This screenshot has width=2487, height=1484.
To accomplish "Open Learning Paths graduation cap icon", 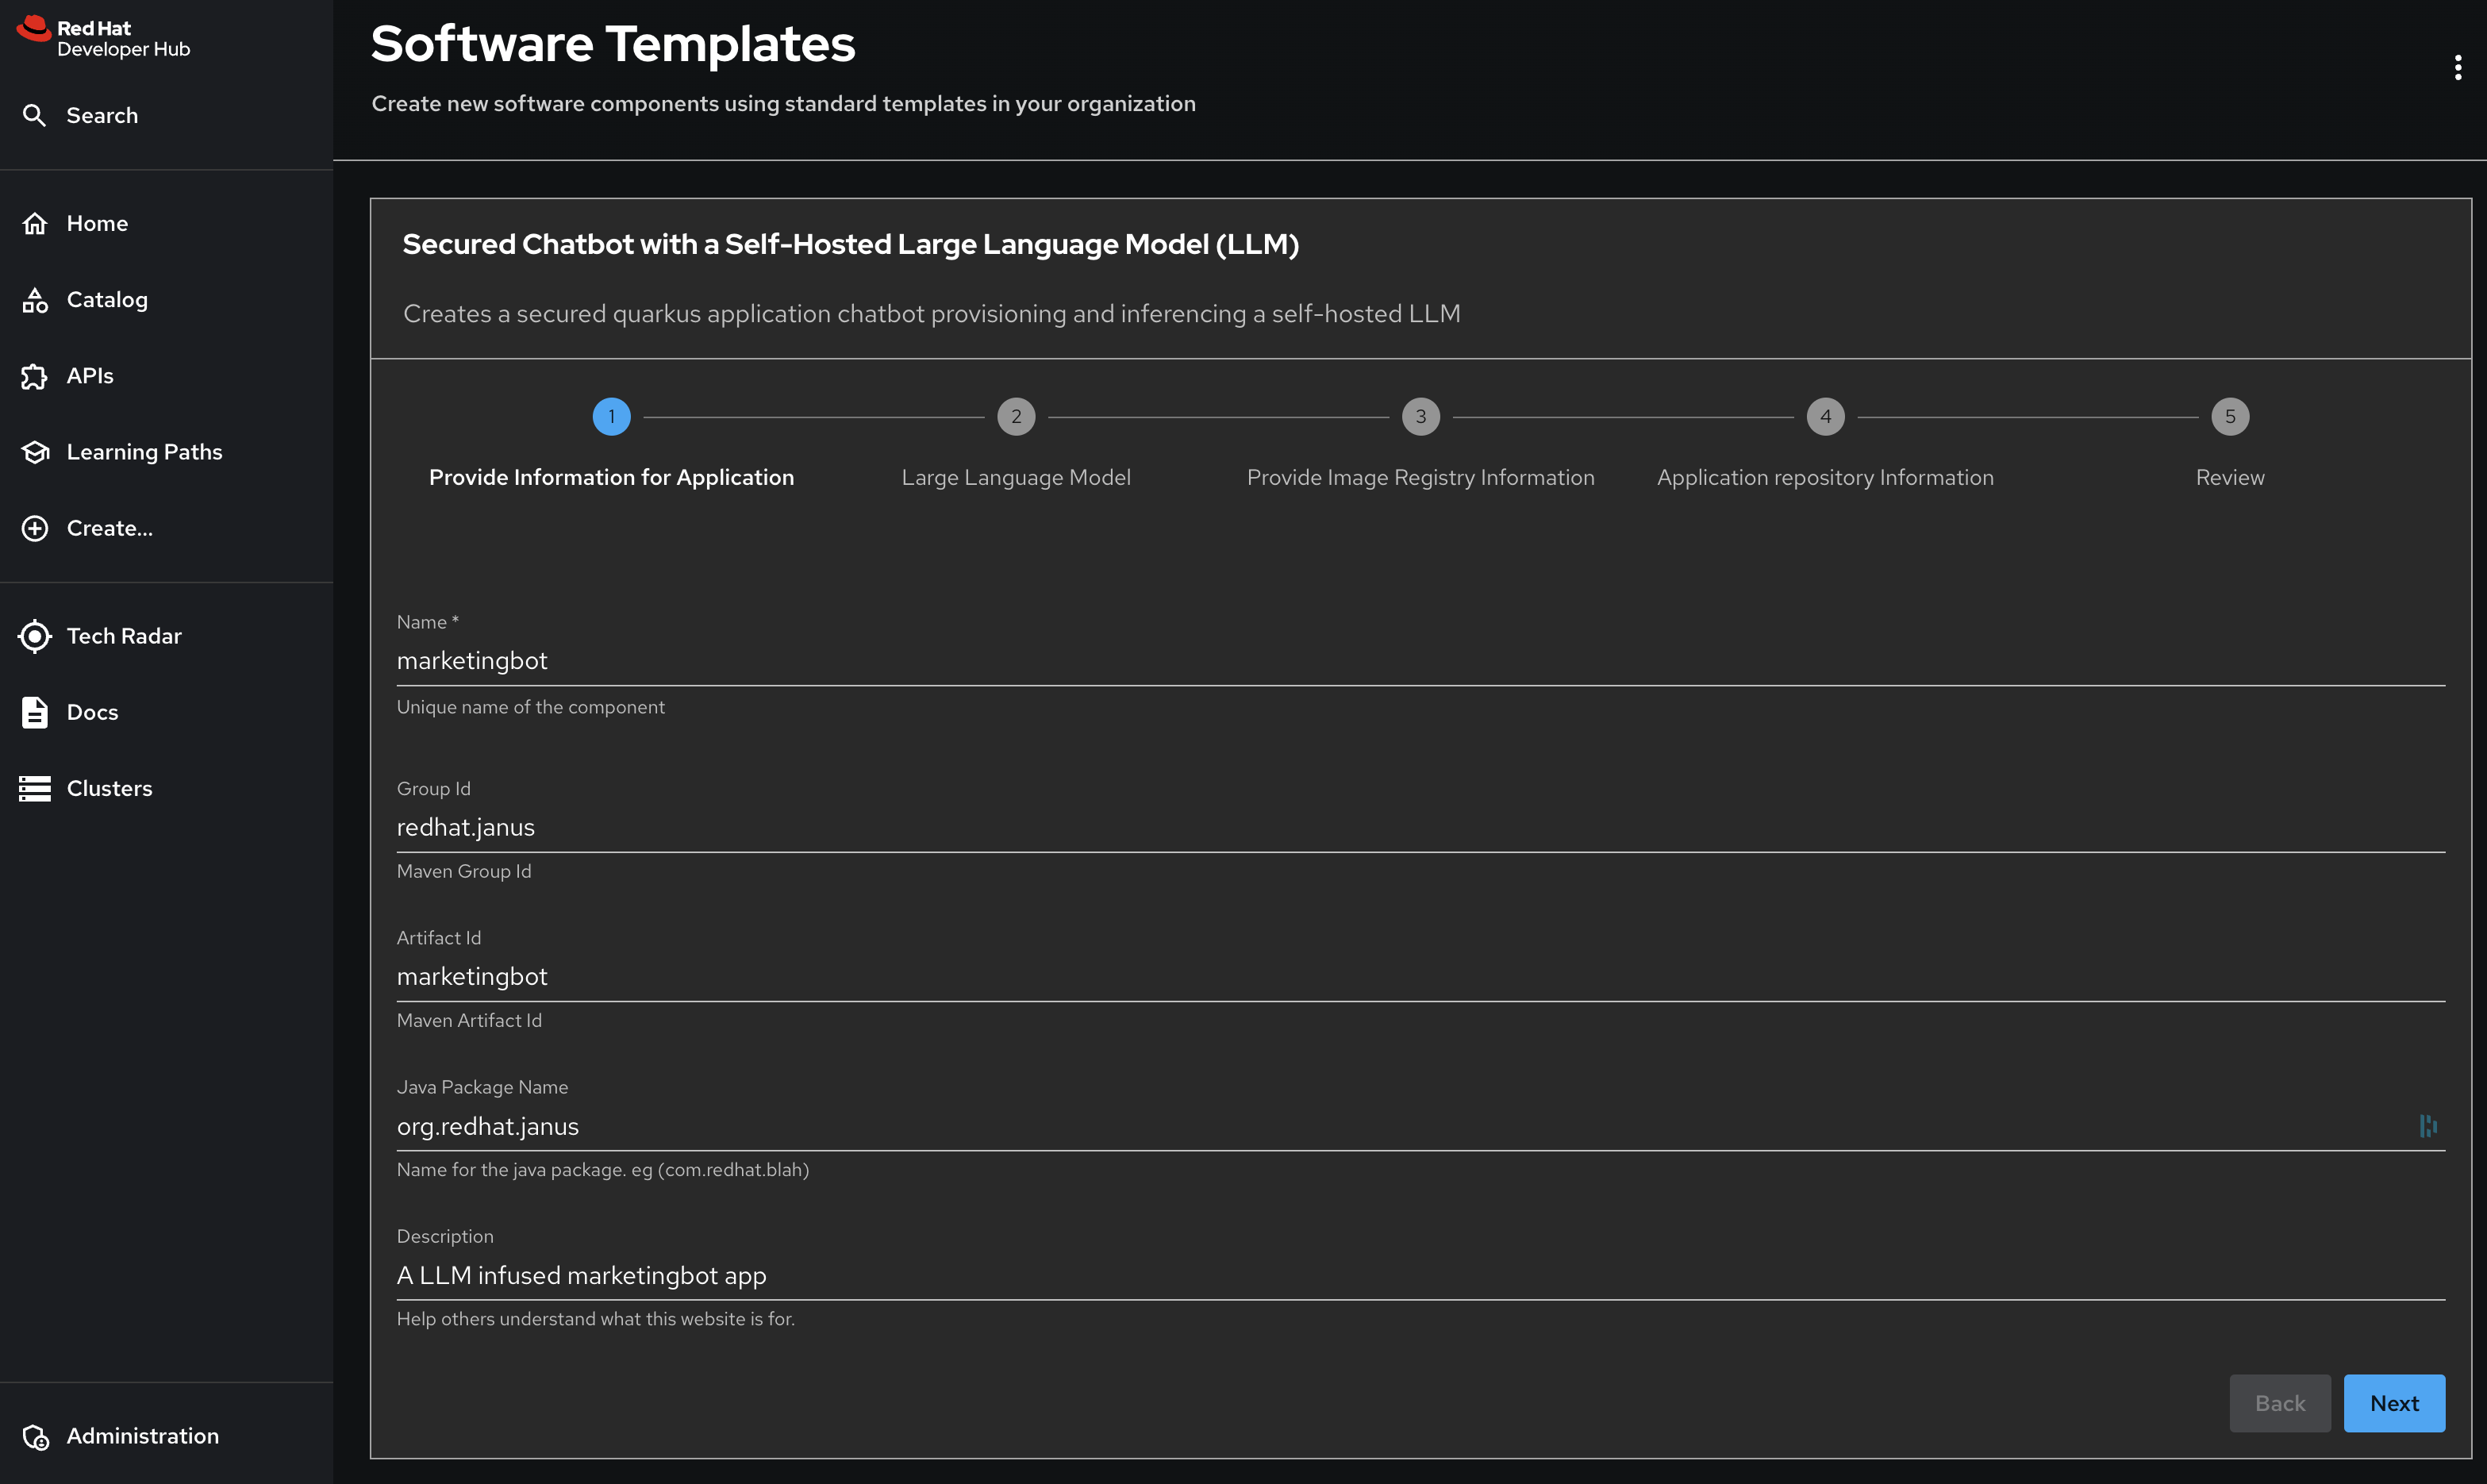I will (x=35, y=452).
